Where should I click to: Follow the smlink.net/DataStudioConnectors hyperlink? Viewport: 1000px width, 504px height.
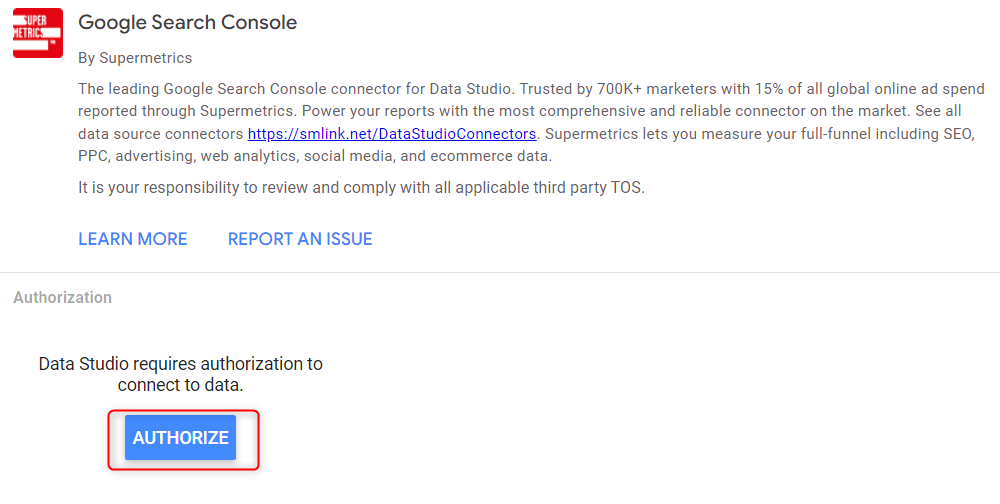coord(392,134)
